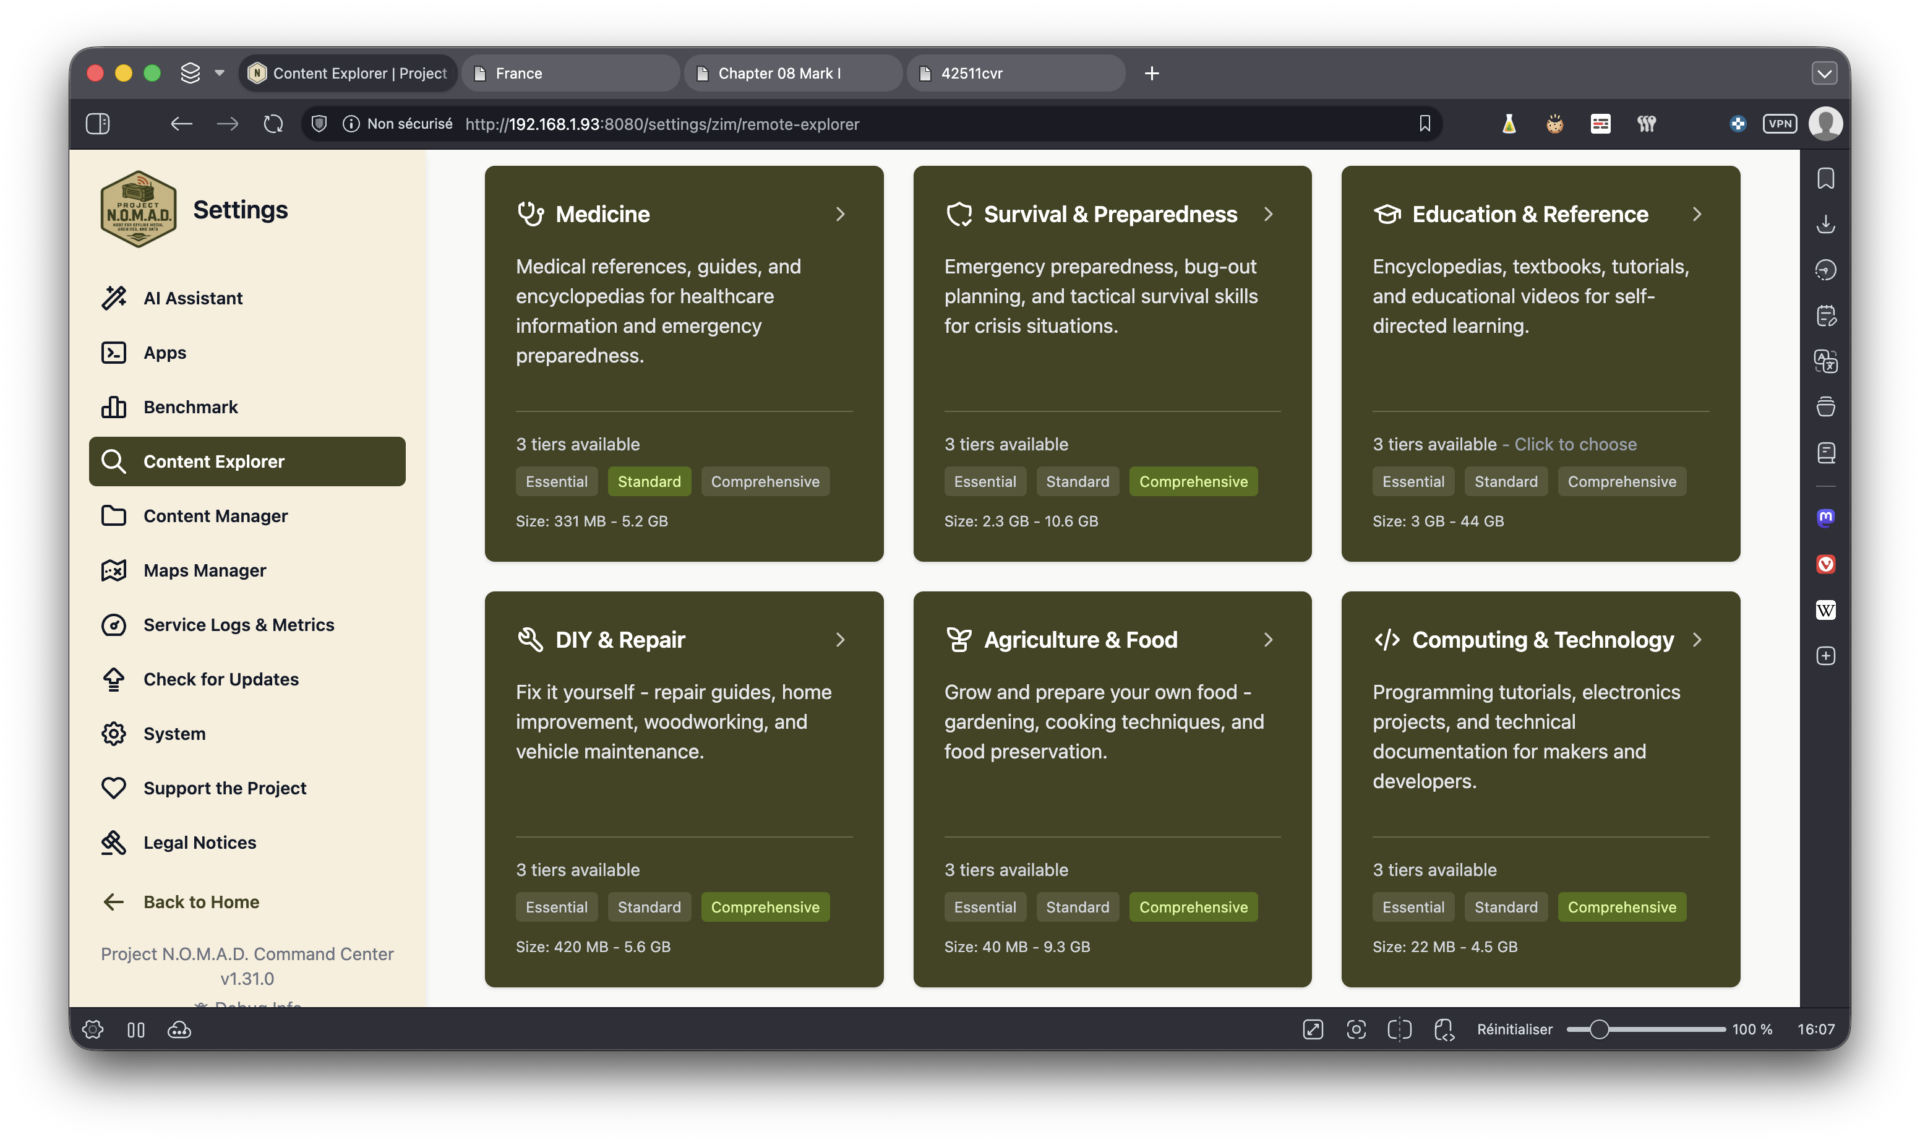Screen dimensions: 1920x1142
Task: Click the browser reload page icon
Action: coord(273,124)
